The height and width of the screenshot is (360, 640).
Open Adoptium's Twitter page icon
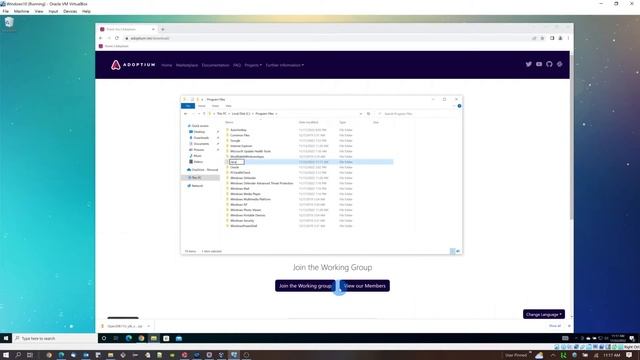pos(529,64)
